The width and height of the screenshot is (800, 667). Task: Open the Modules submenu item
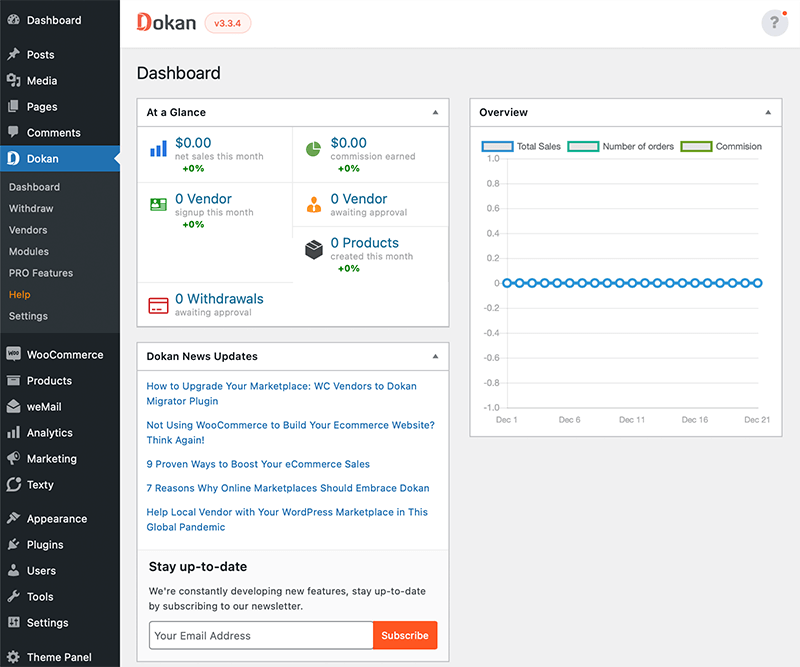coord(29,251)
